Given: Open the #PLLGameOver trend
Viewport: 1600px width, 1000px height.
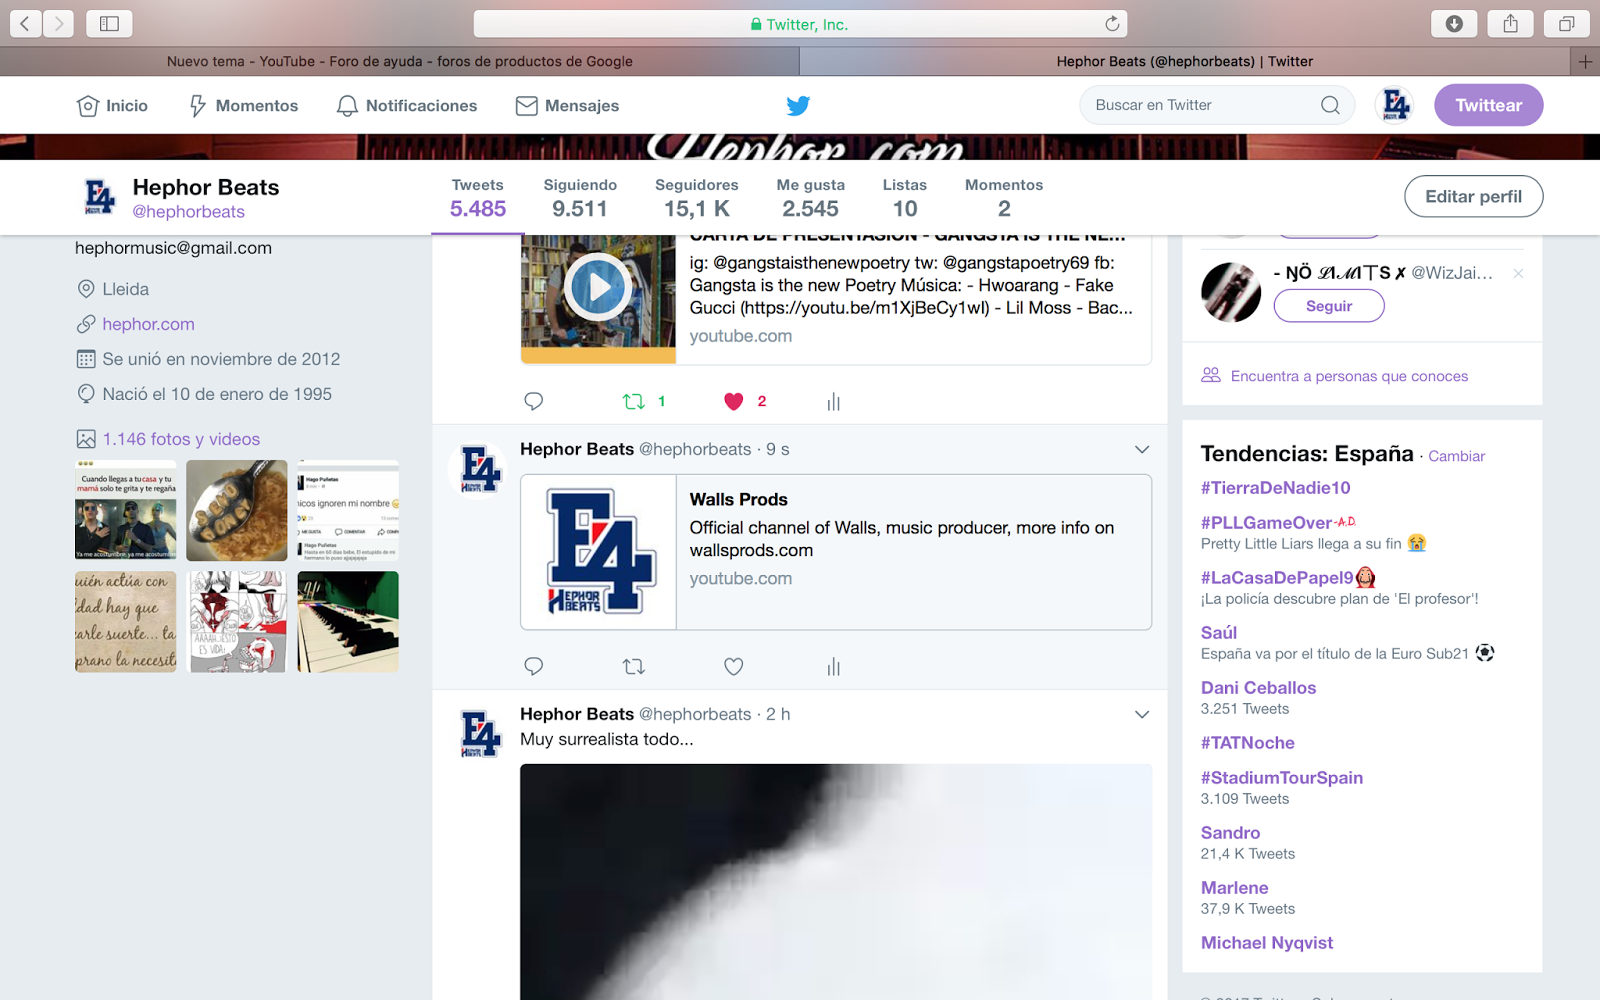Looking at the screenshot, I should (x=1266, y=523).
